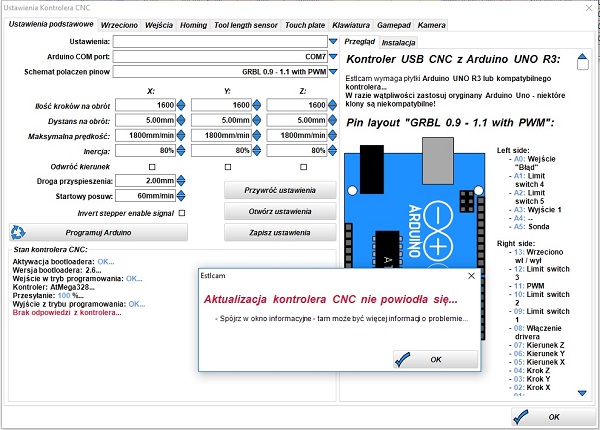This screenshot has width=600, height=430.
Task: Click the 13: Wrzeciono pin entry
Action: [538, 256]
